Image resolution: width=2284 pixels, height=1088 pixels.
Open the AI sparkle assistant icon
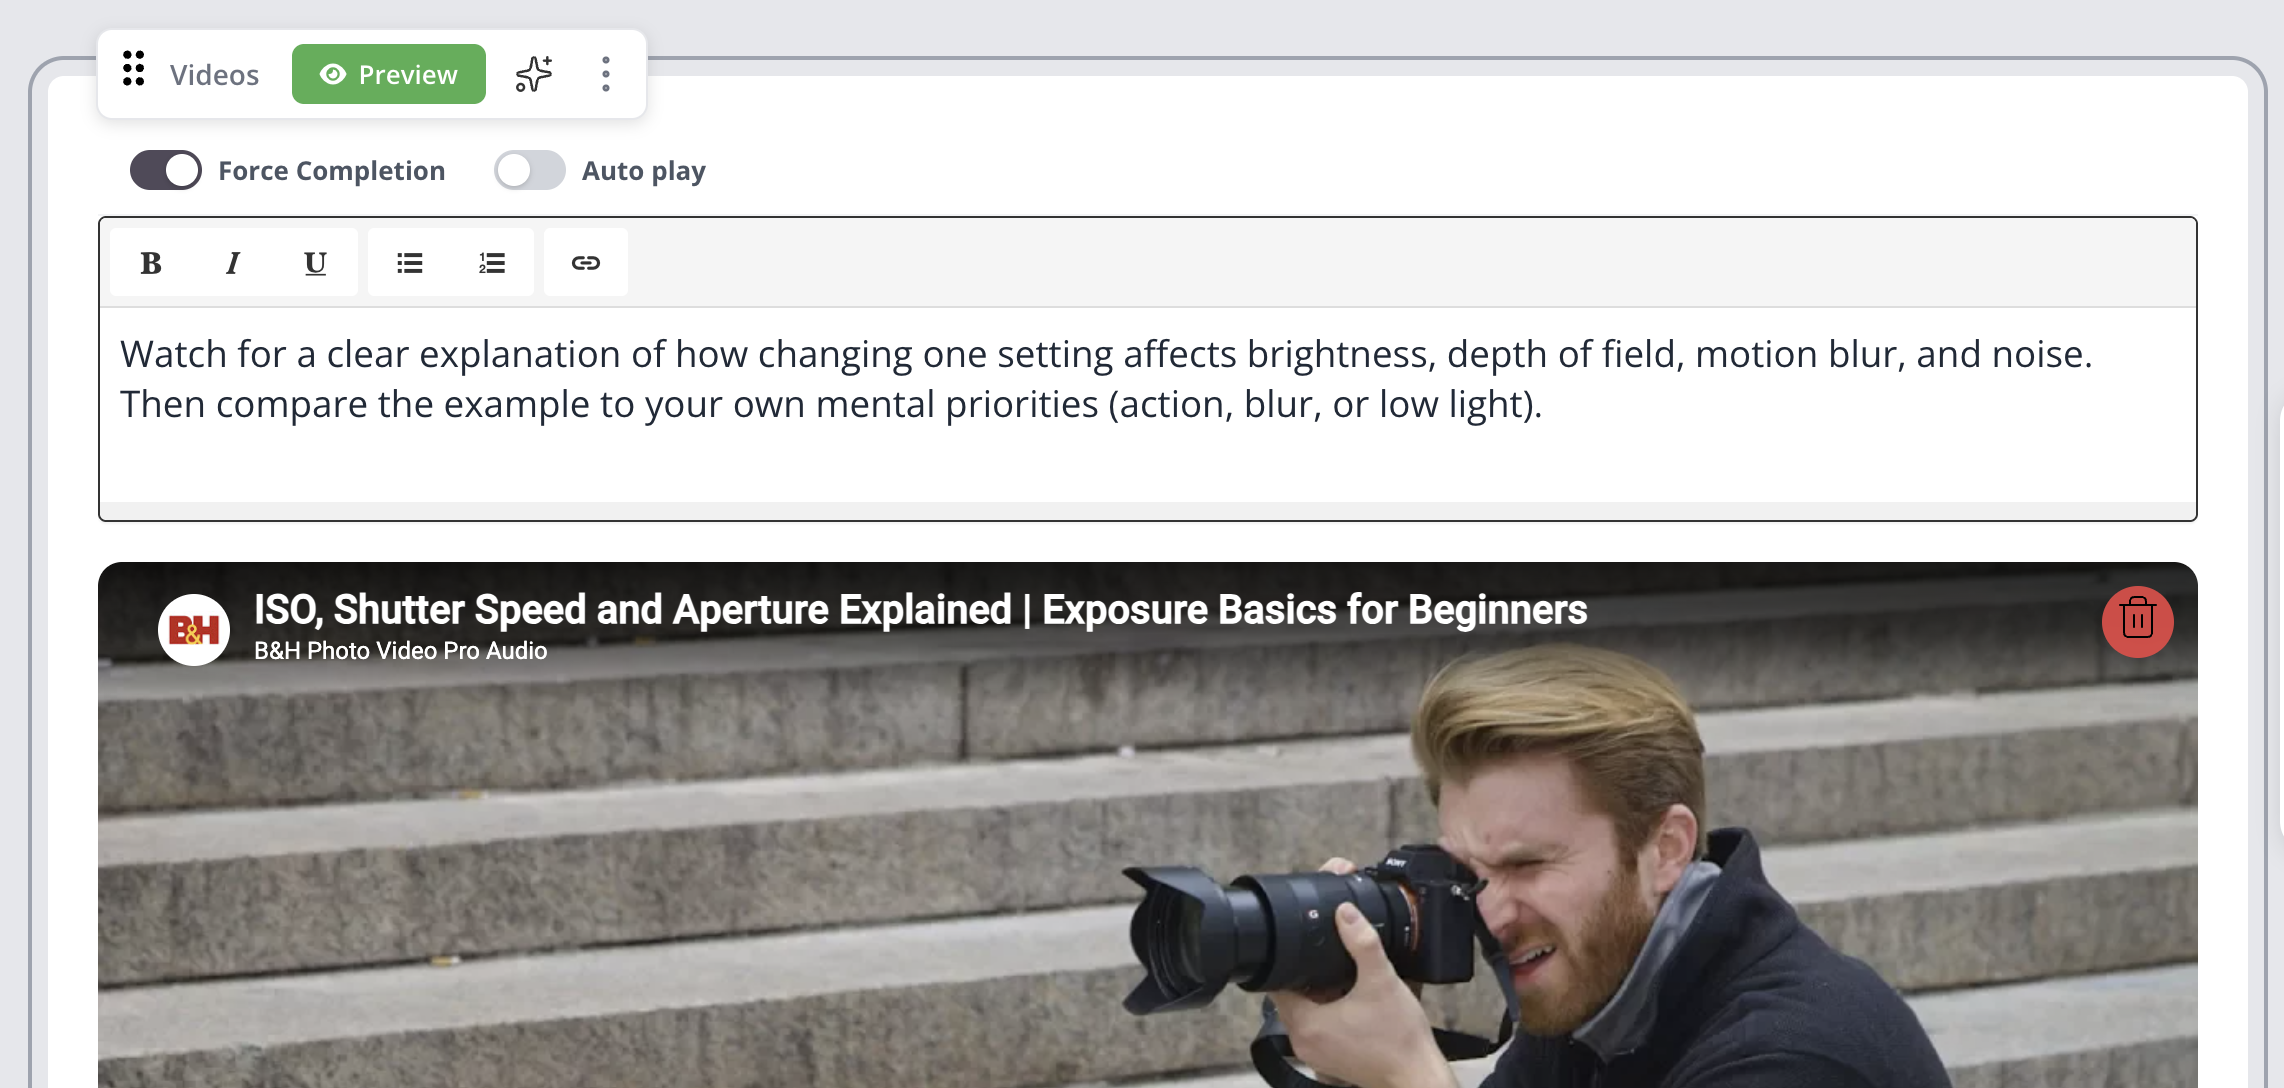tap(533, 74)
